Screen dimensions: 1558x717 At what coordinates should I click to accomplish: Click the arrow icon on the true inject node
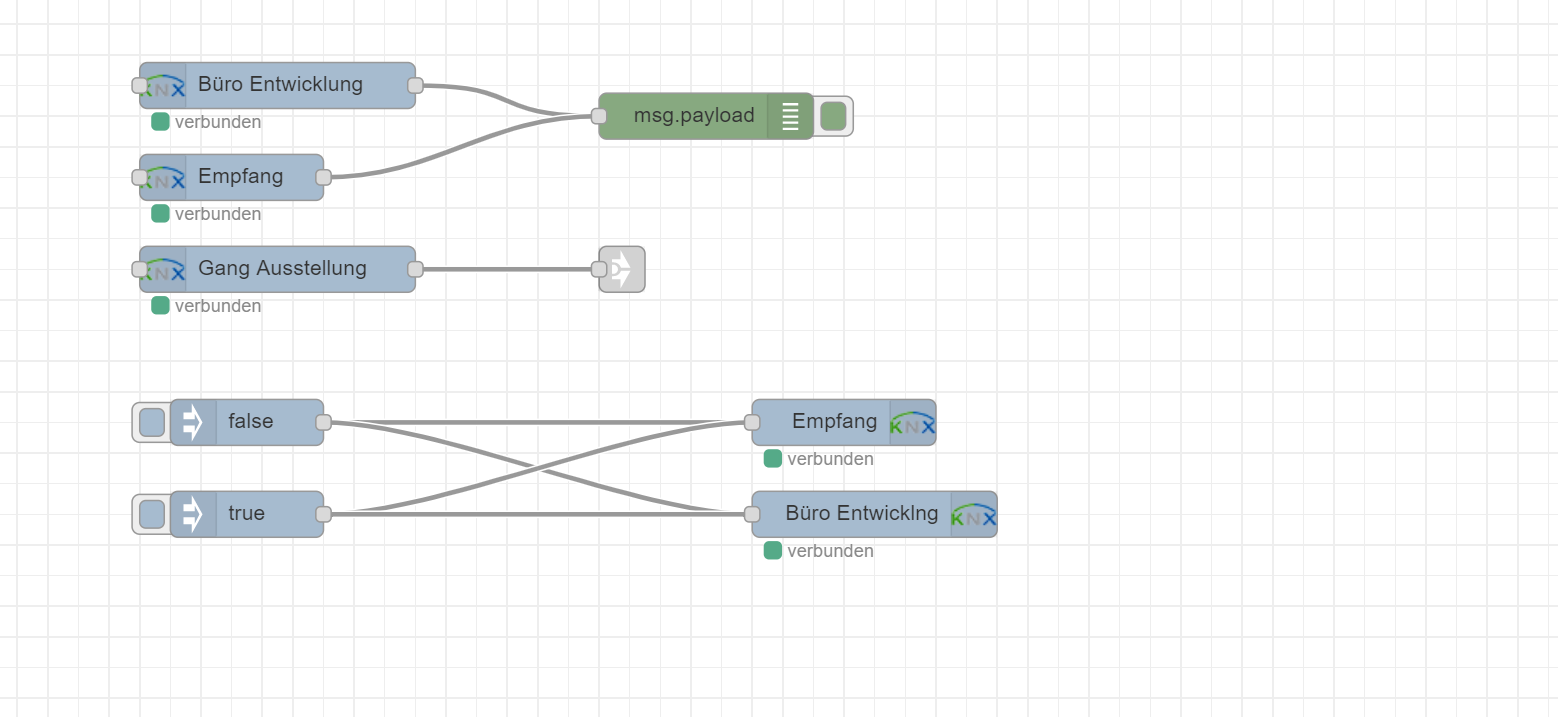pos(193,515)
